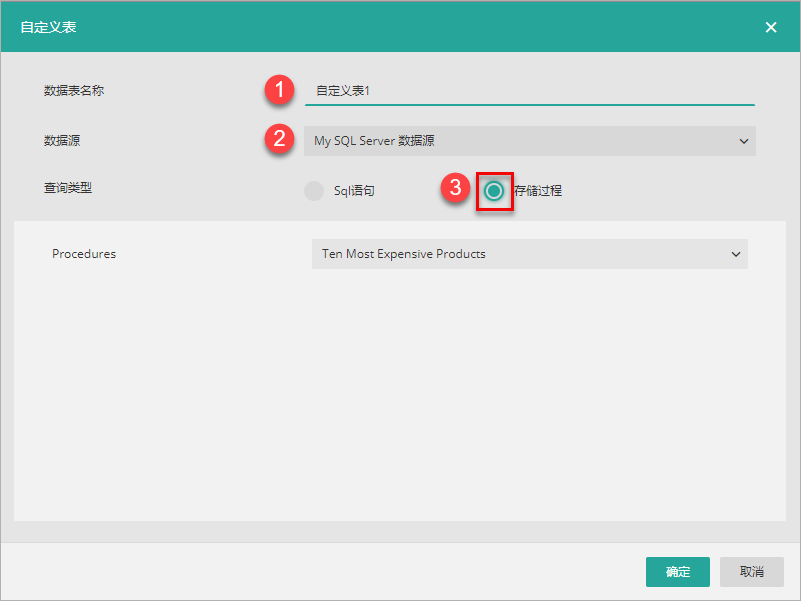Viewport: 801px width, 601px height.
Task: Click the Sql语句 option label text
Action: pos(354,190)
